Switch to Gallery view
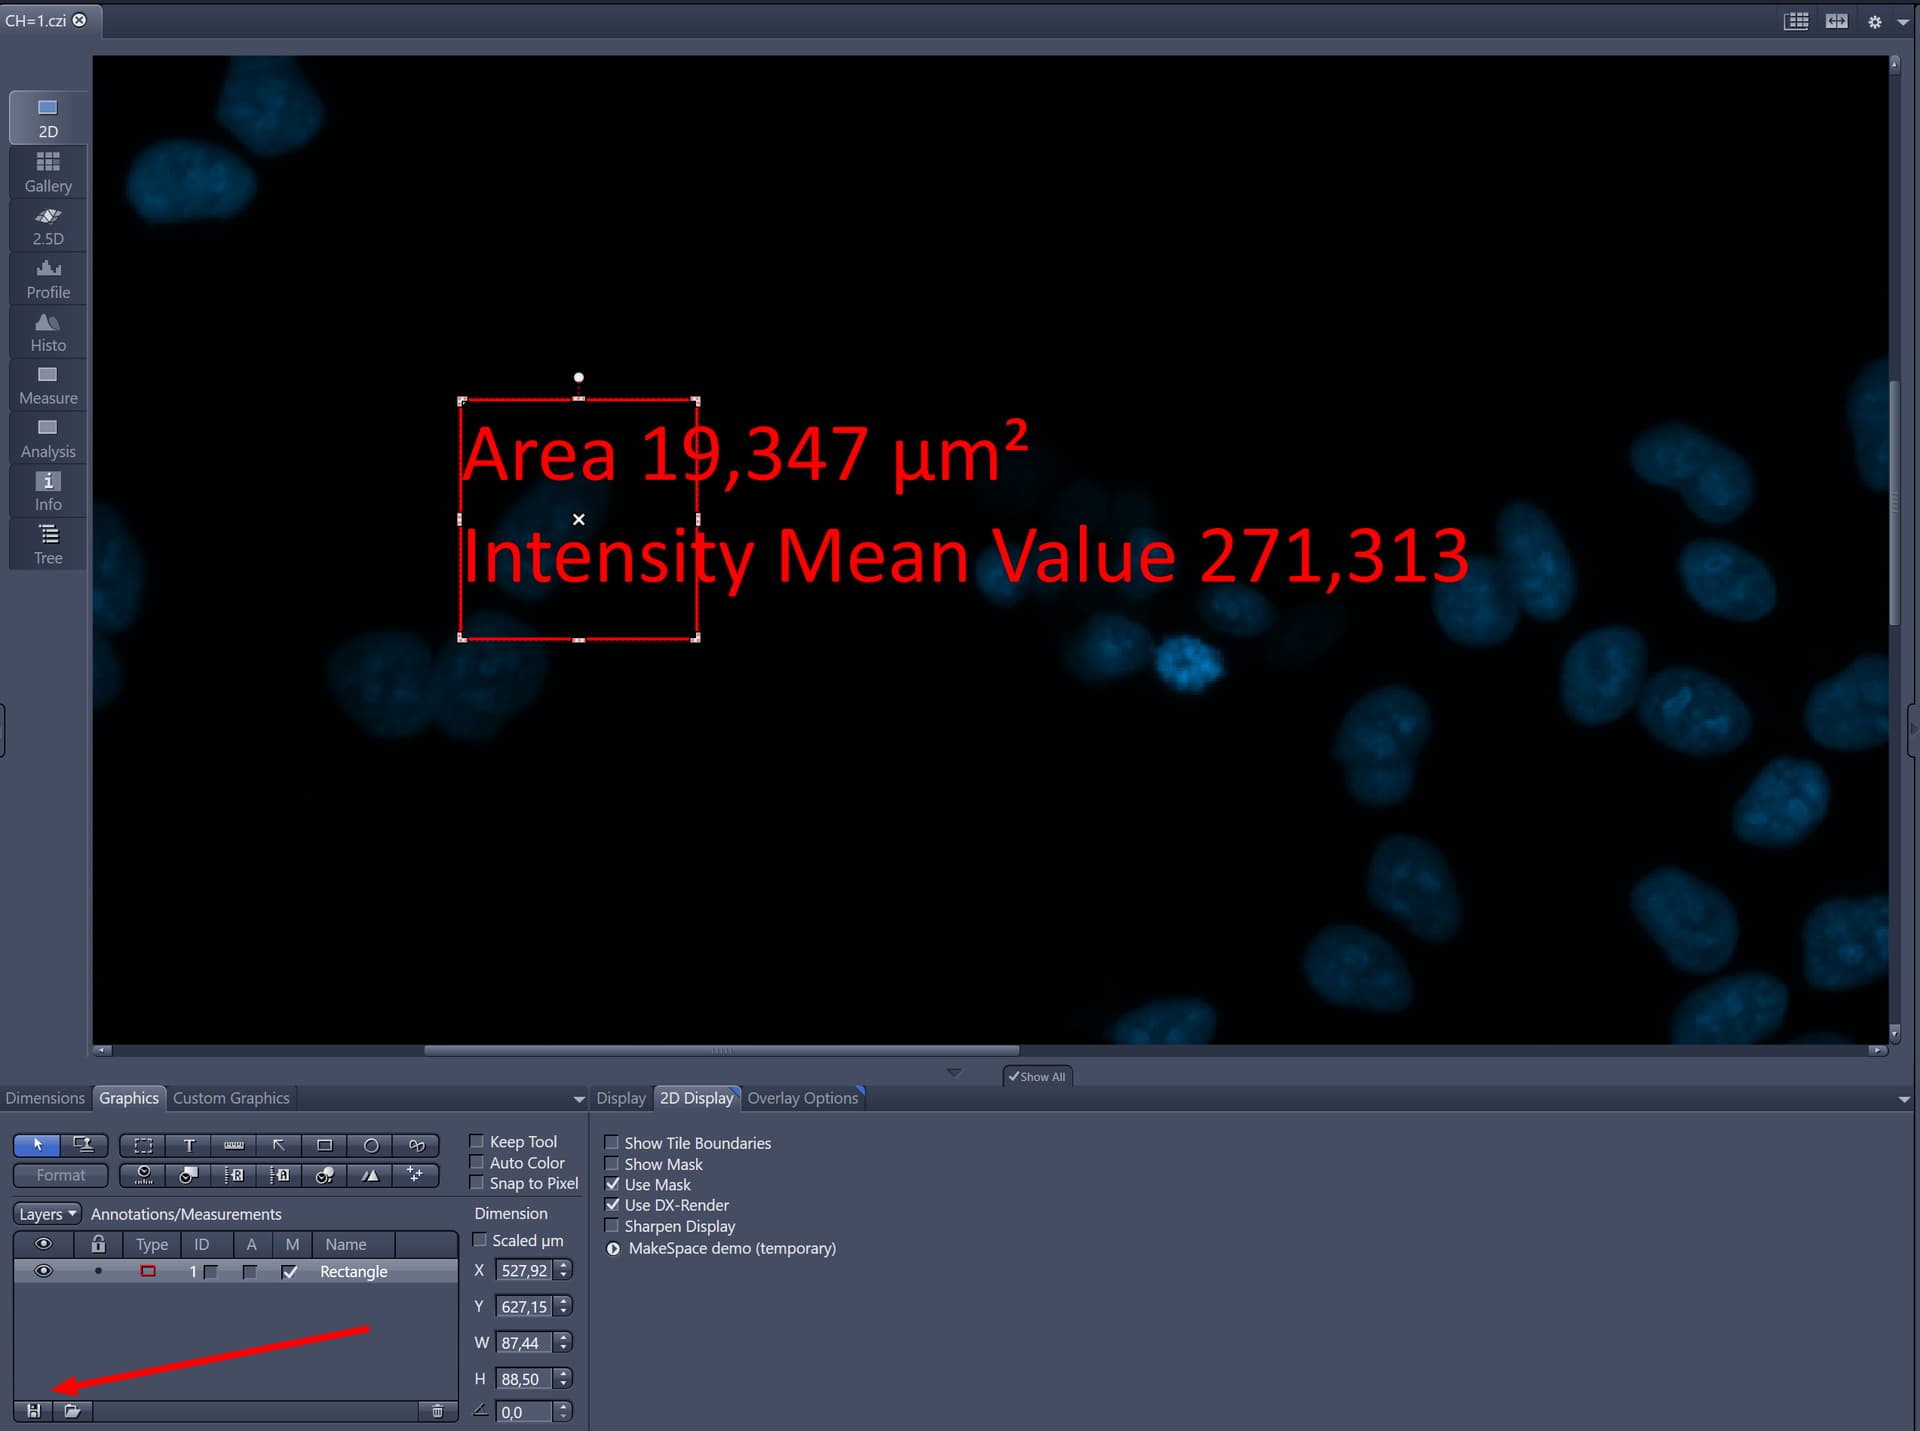This screenshot has width=1920, height=1431. coord(47,171)
